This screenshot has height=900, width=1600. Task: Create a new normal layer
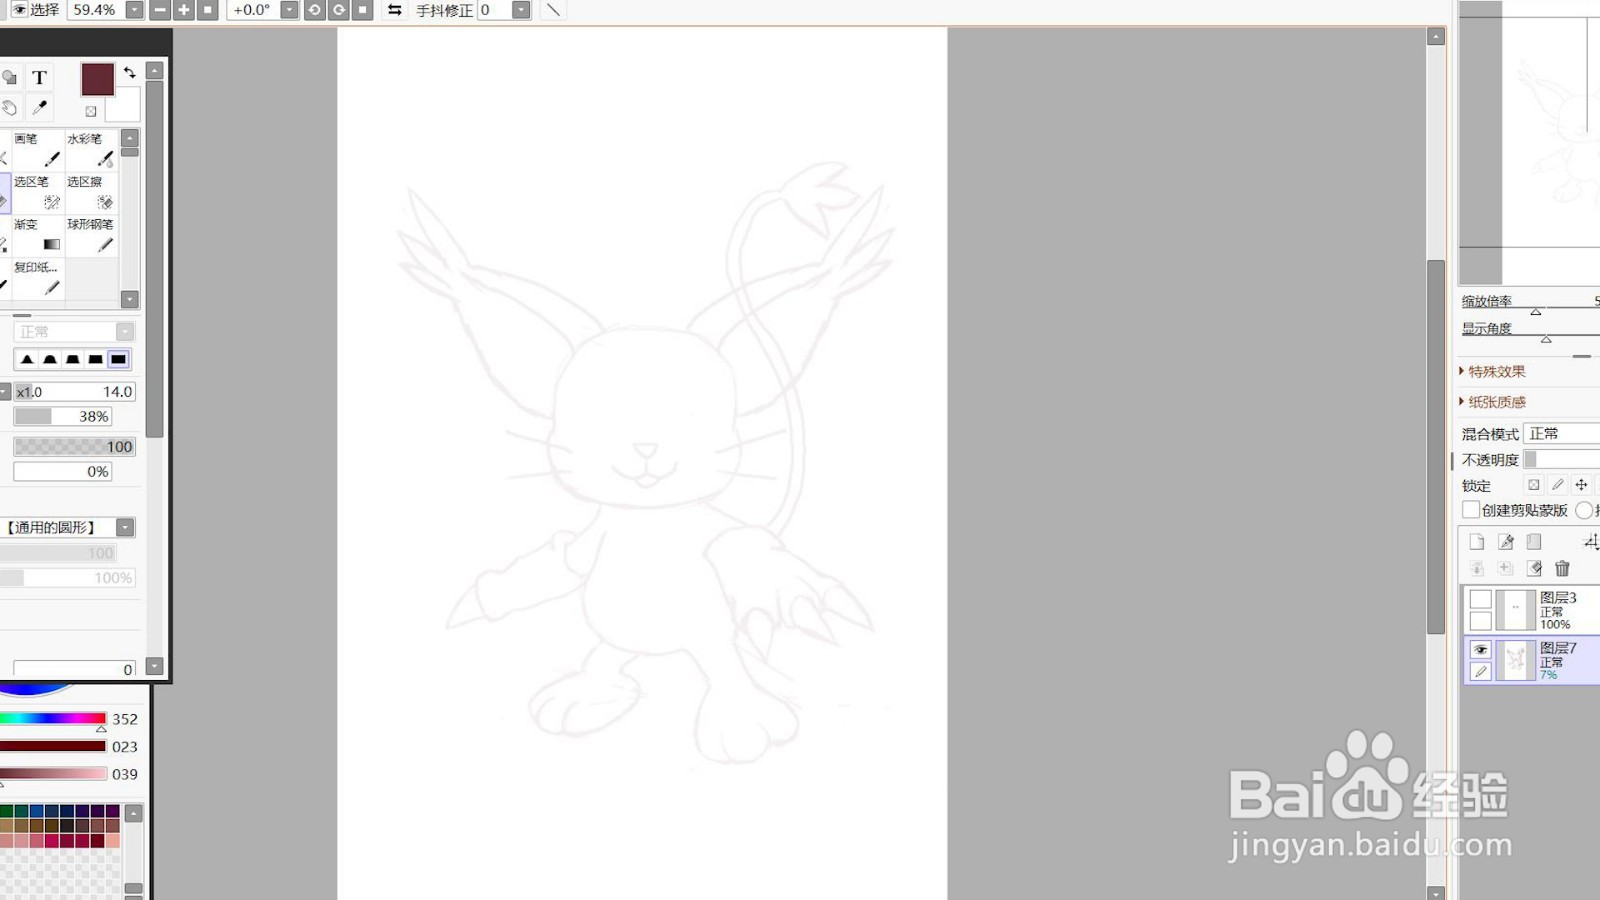pos(1477,542)
